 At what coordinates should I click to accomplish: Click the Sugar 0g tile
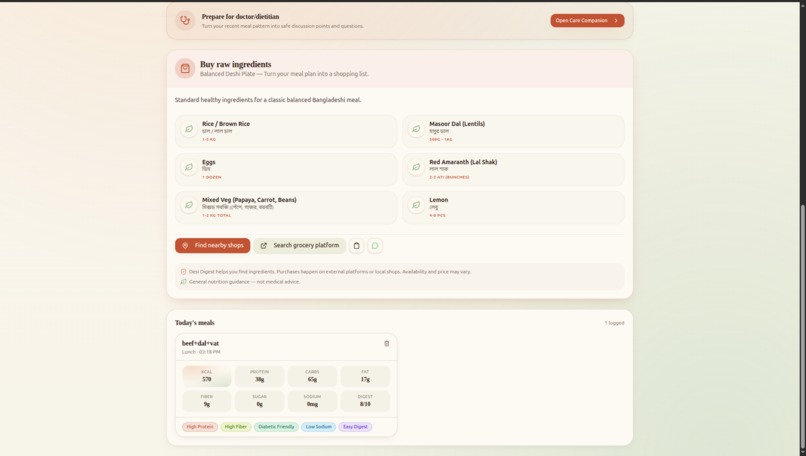(x=260, y=401)
